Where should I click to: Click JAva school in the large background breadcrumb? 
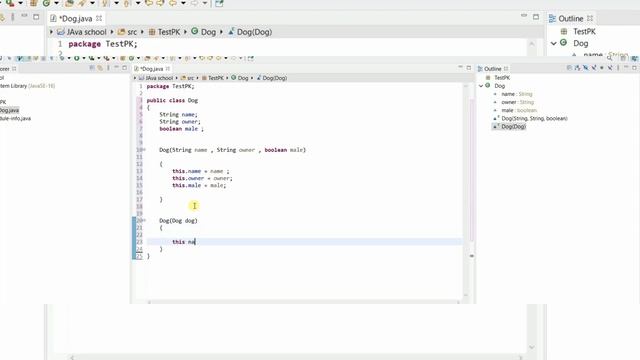click(86, 32)
